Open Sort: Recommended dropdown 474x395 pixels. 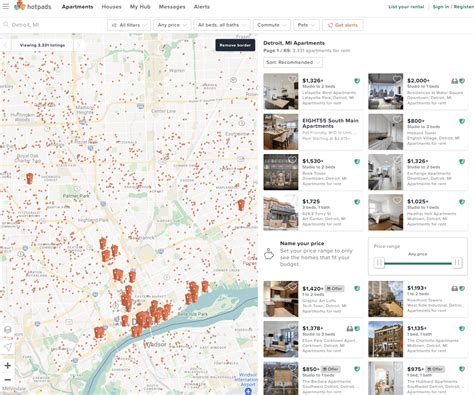[x=293, y=62]
